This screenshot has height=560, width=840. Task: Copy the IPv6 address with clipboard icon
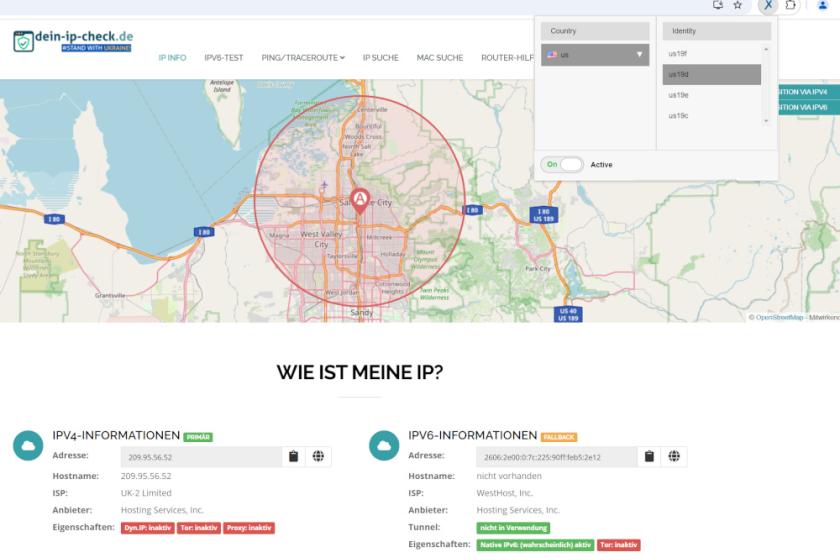[x=649, y=457]
